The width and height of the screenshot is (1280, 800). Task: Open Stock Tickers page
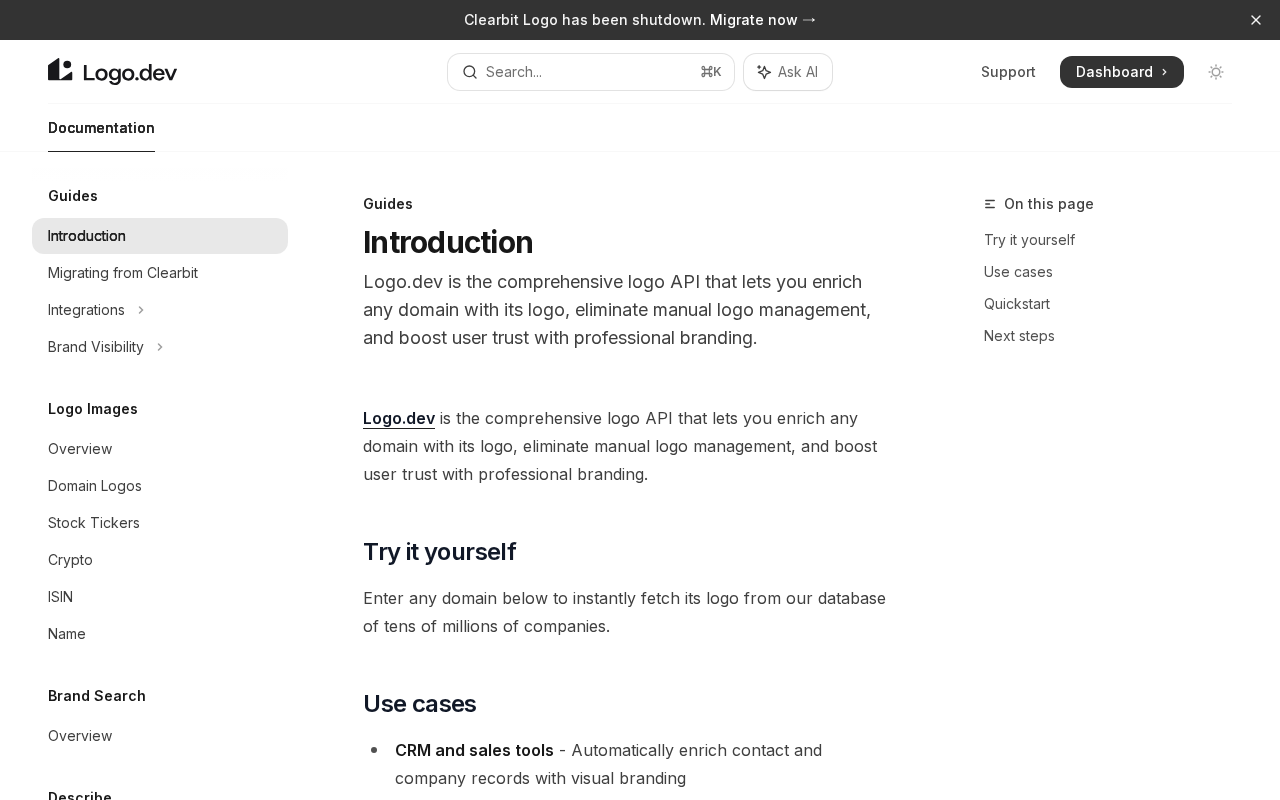pyautogui.click(x=94, y=523)
